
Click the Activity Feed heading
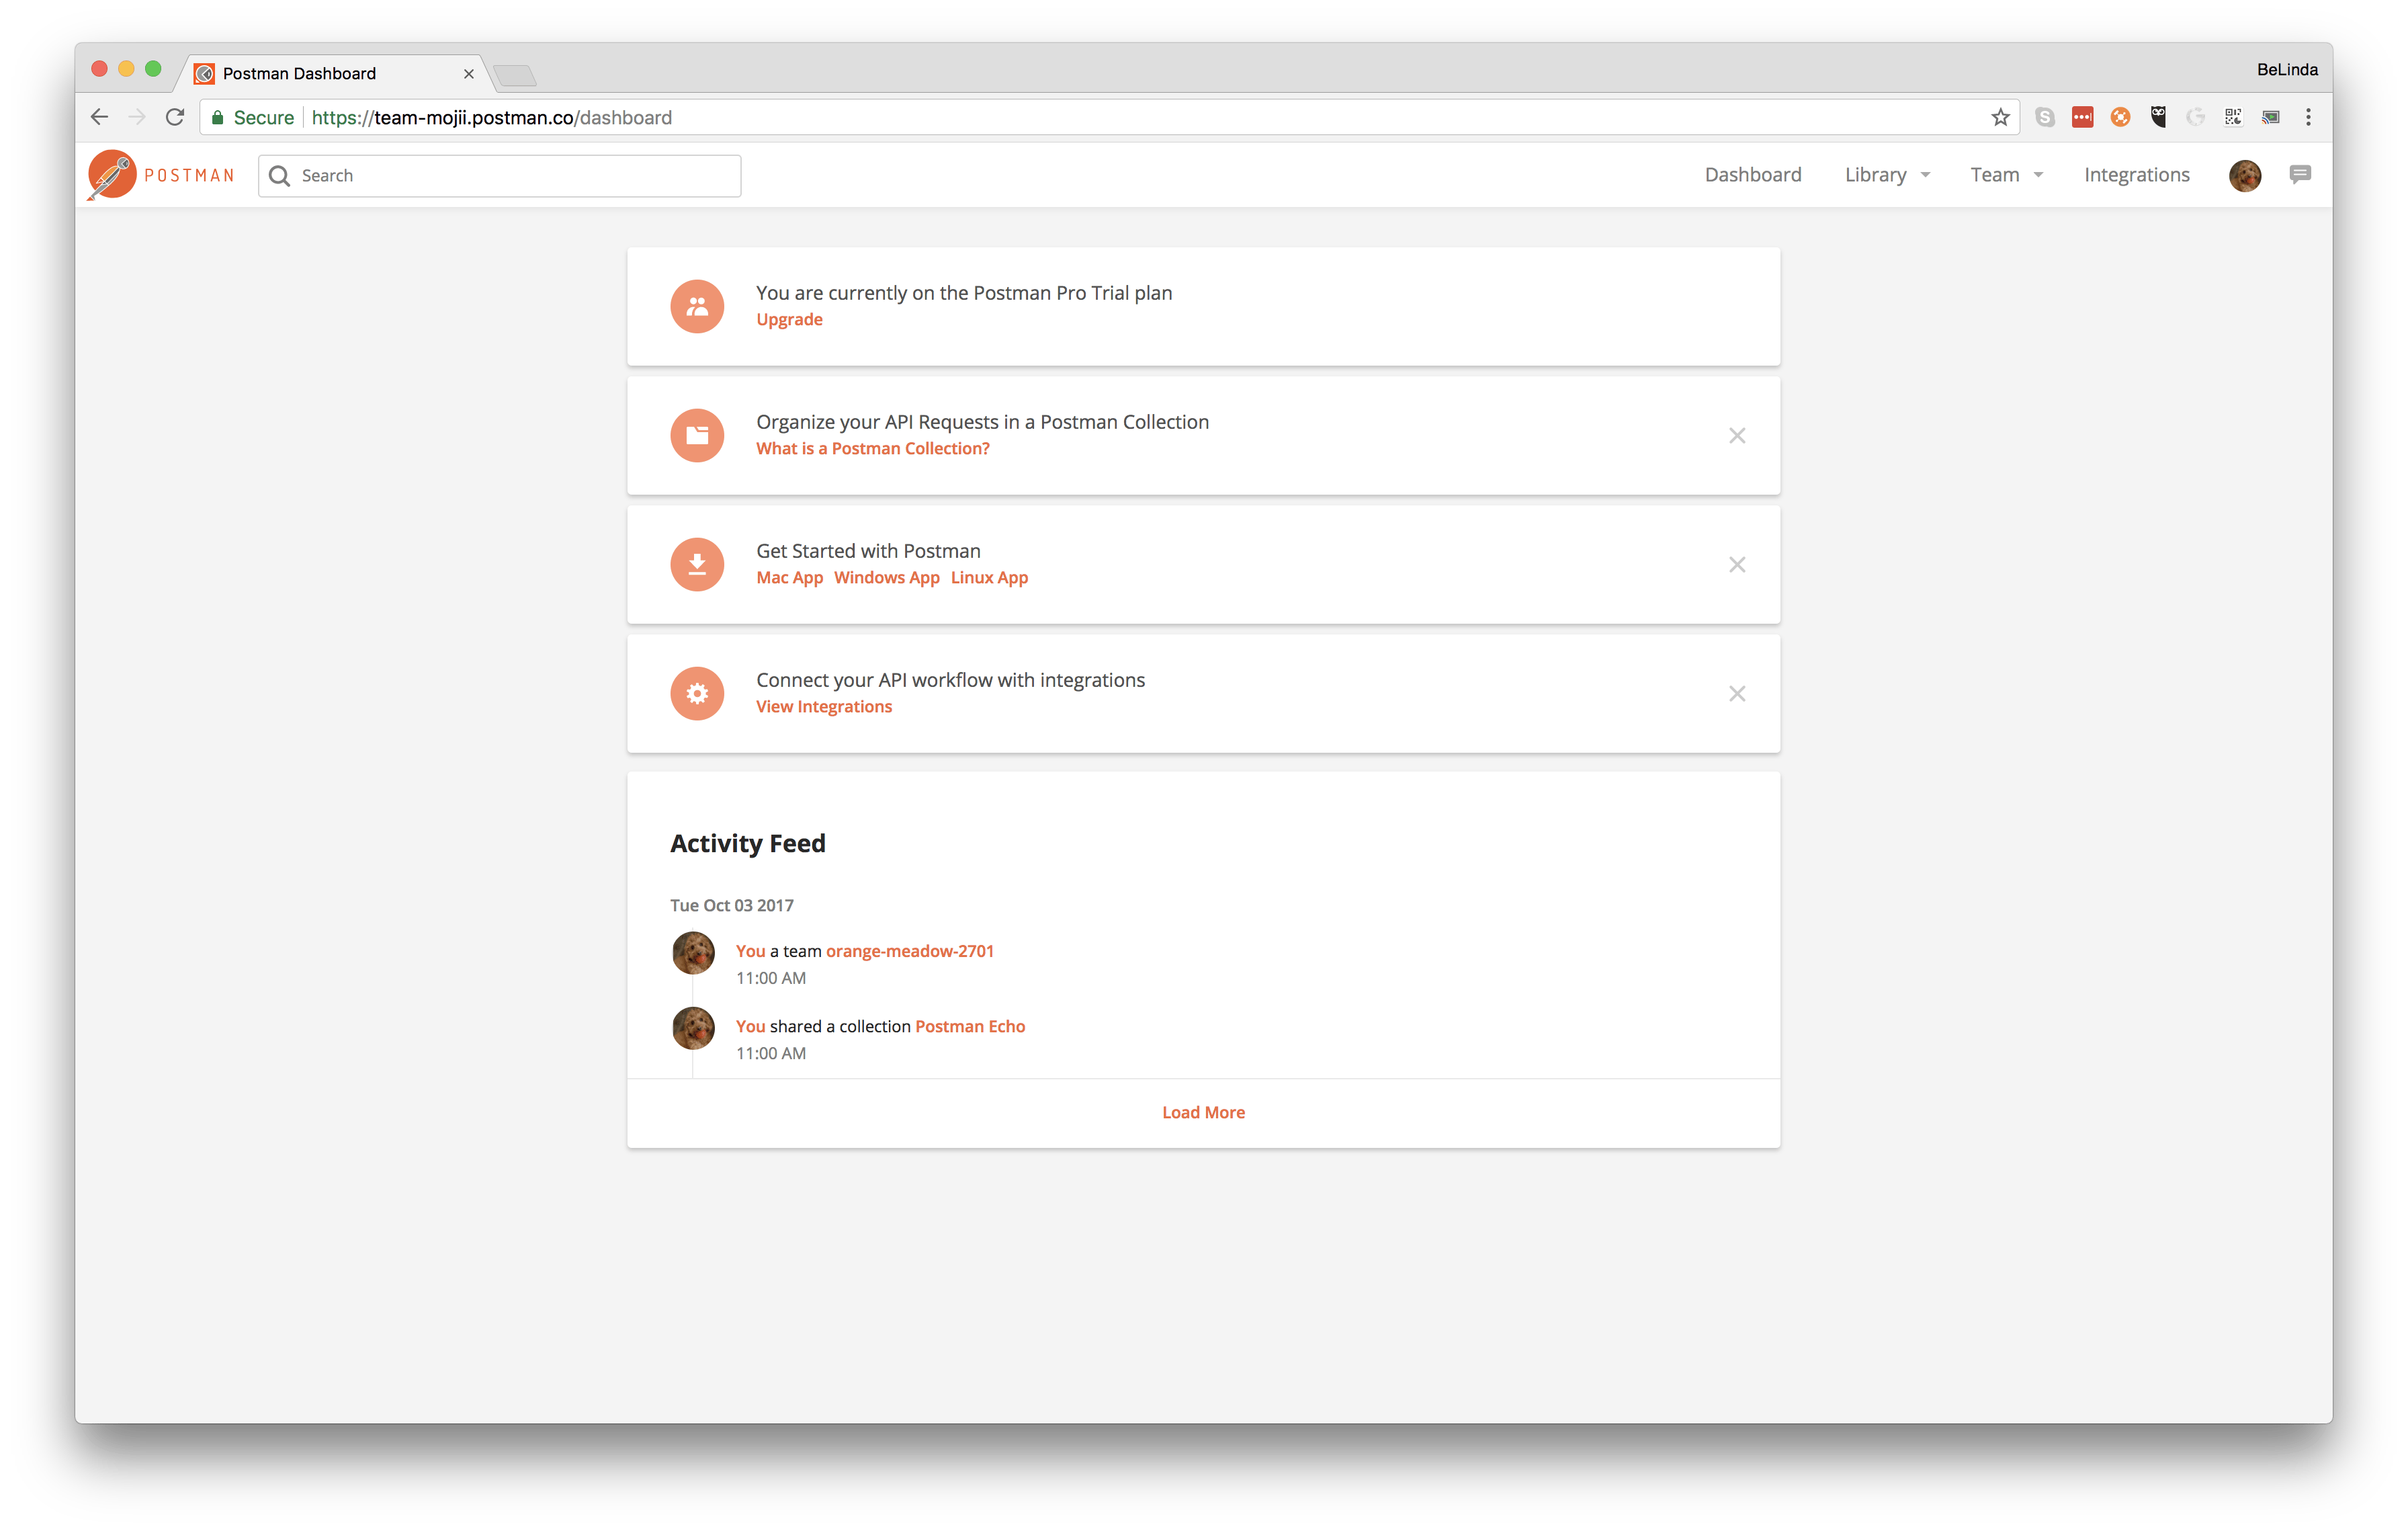coord(747,843)
